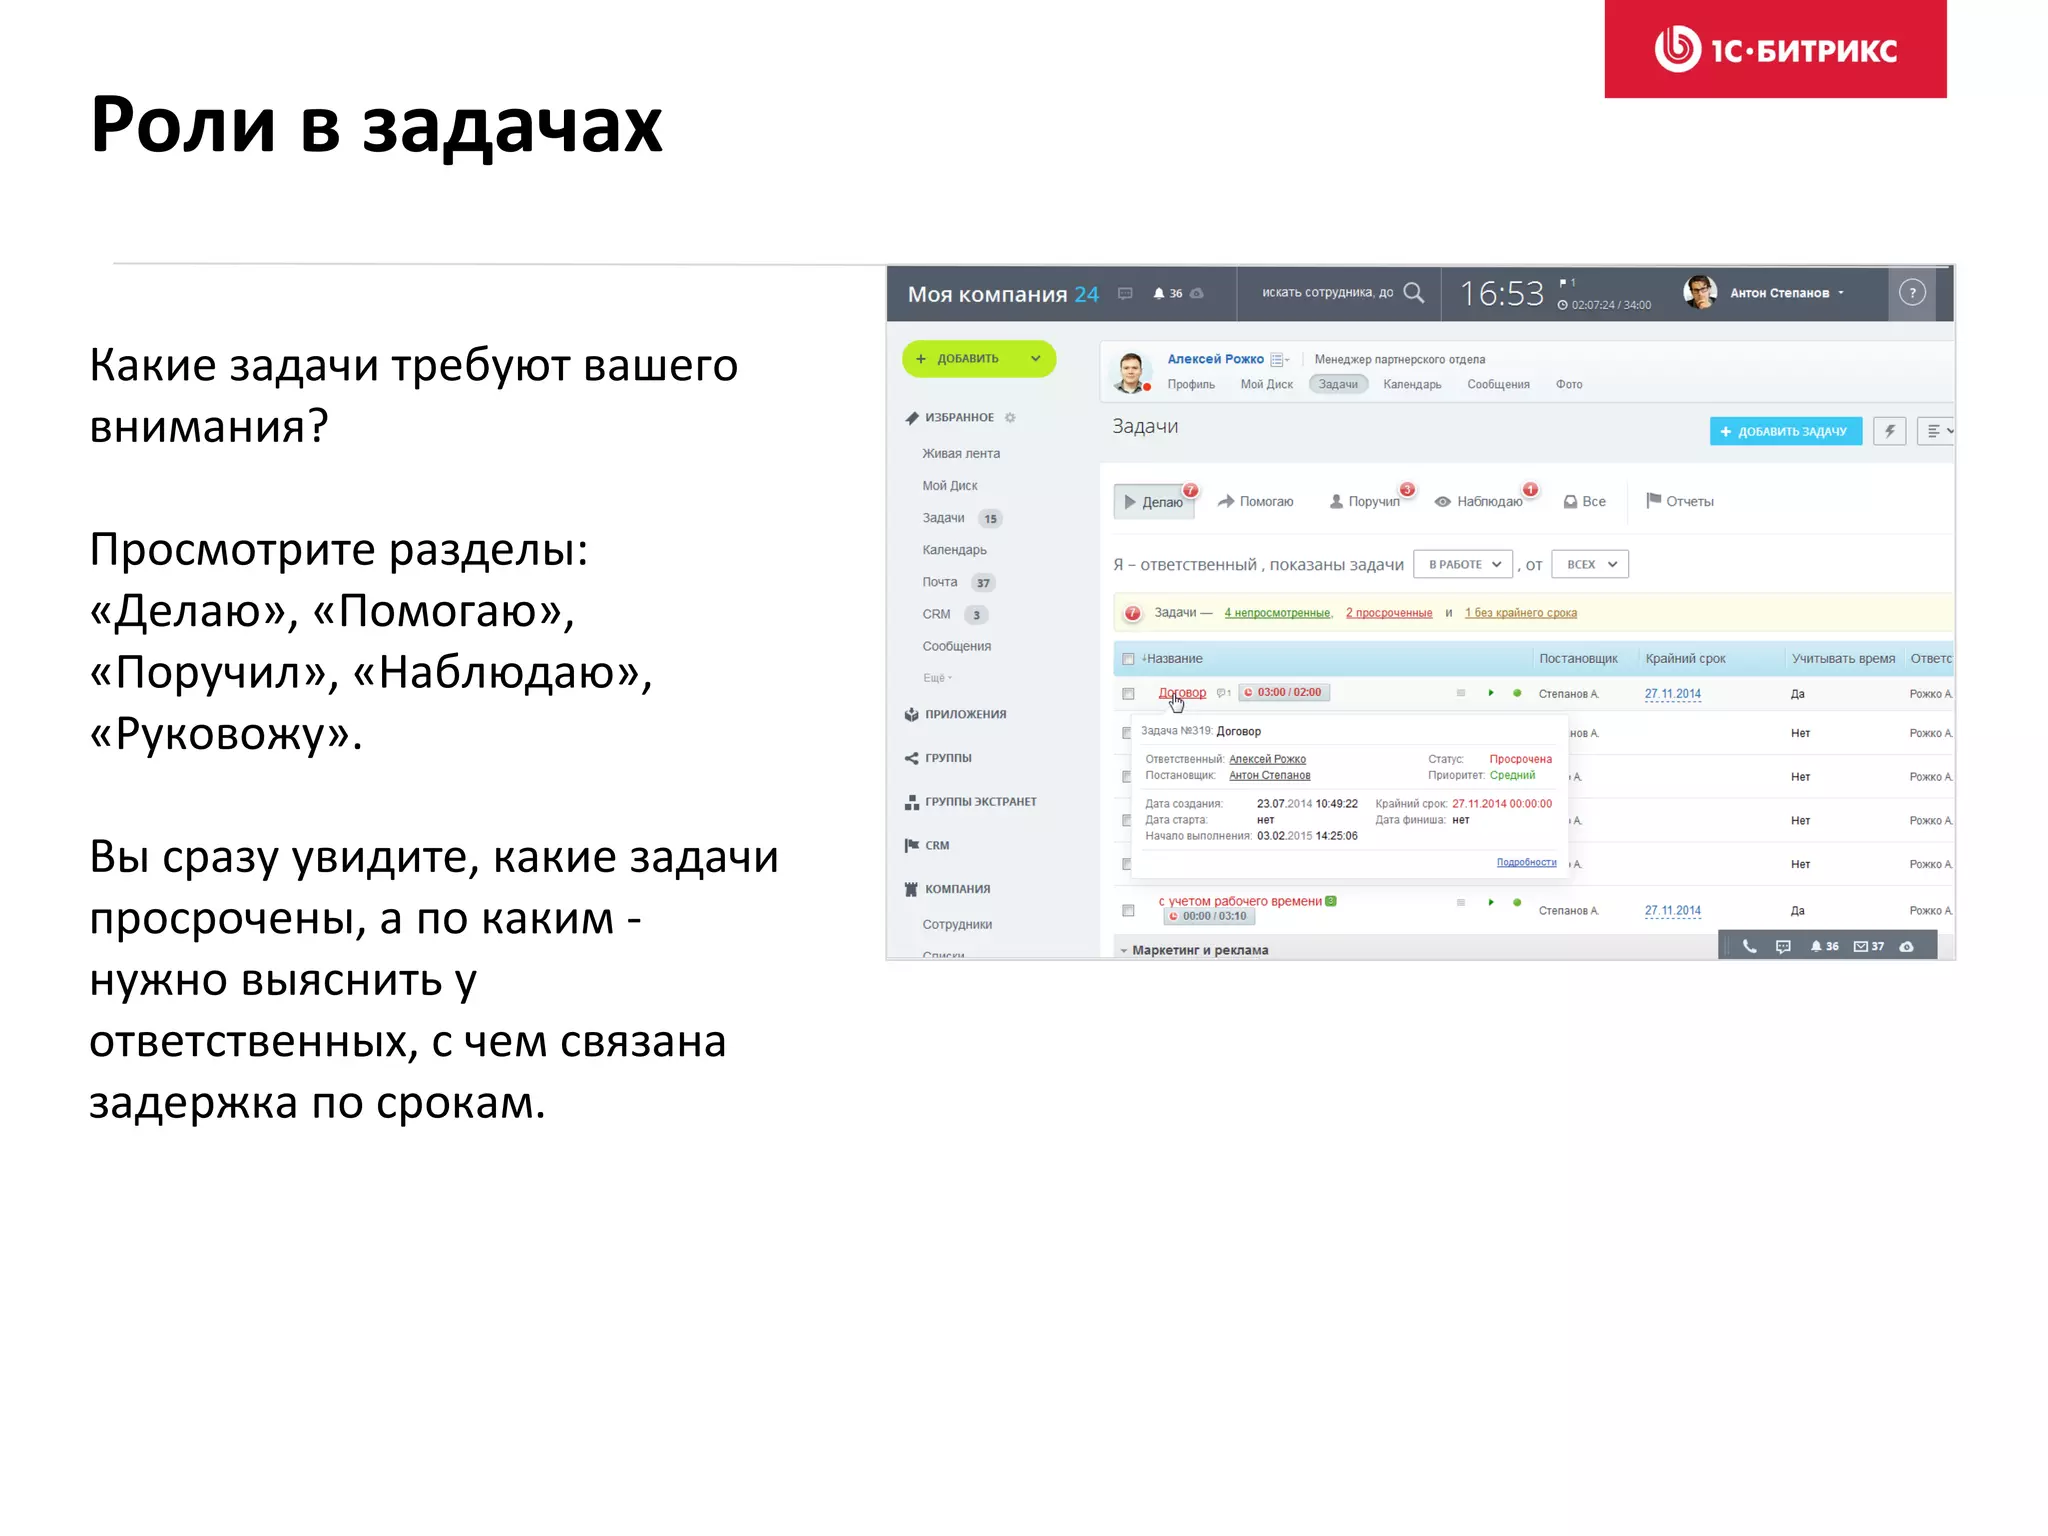Click the lightning quick-task icon button
The width and height of the screenshot is (2048, 1536).
(x=1889, y=431)
